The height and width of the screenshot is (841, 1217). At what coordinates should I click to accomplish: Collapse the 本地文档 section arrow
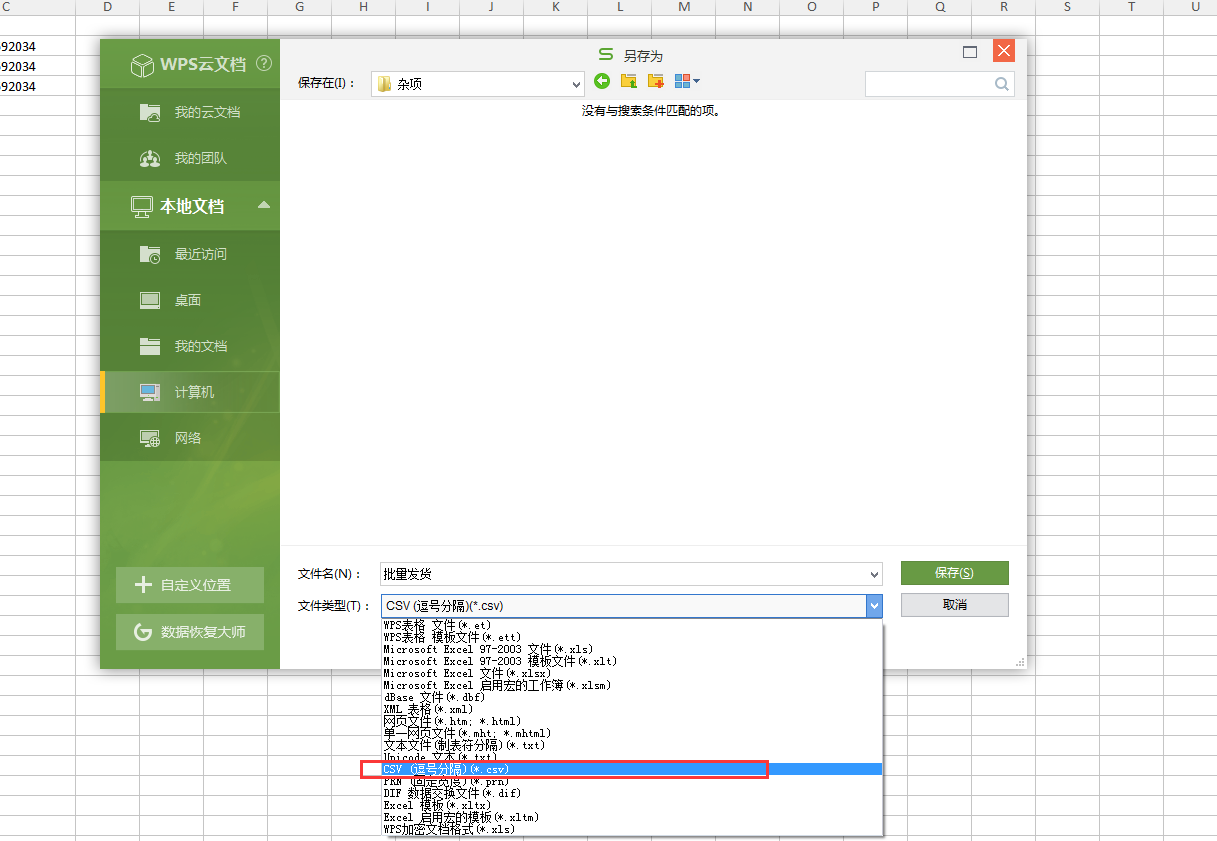[x=264, y=205]
